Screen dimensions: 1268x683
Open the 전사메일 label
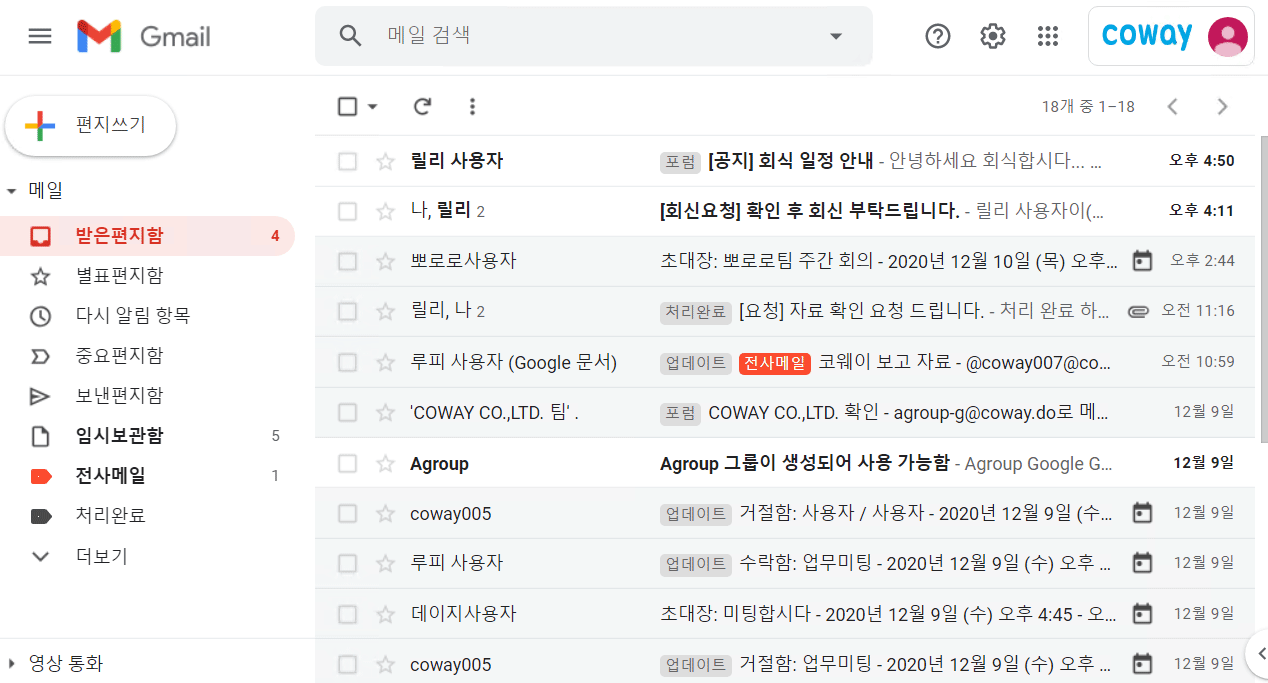point(148,476)
